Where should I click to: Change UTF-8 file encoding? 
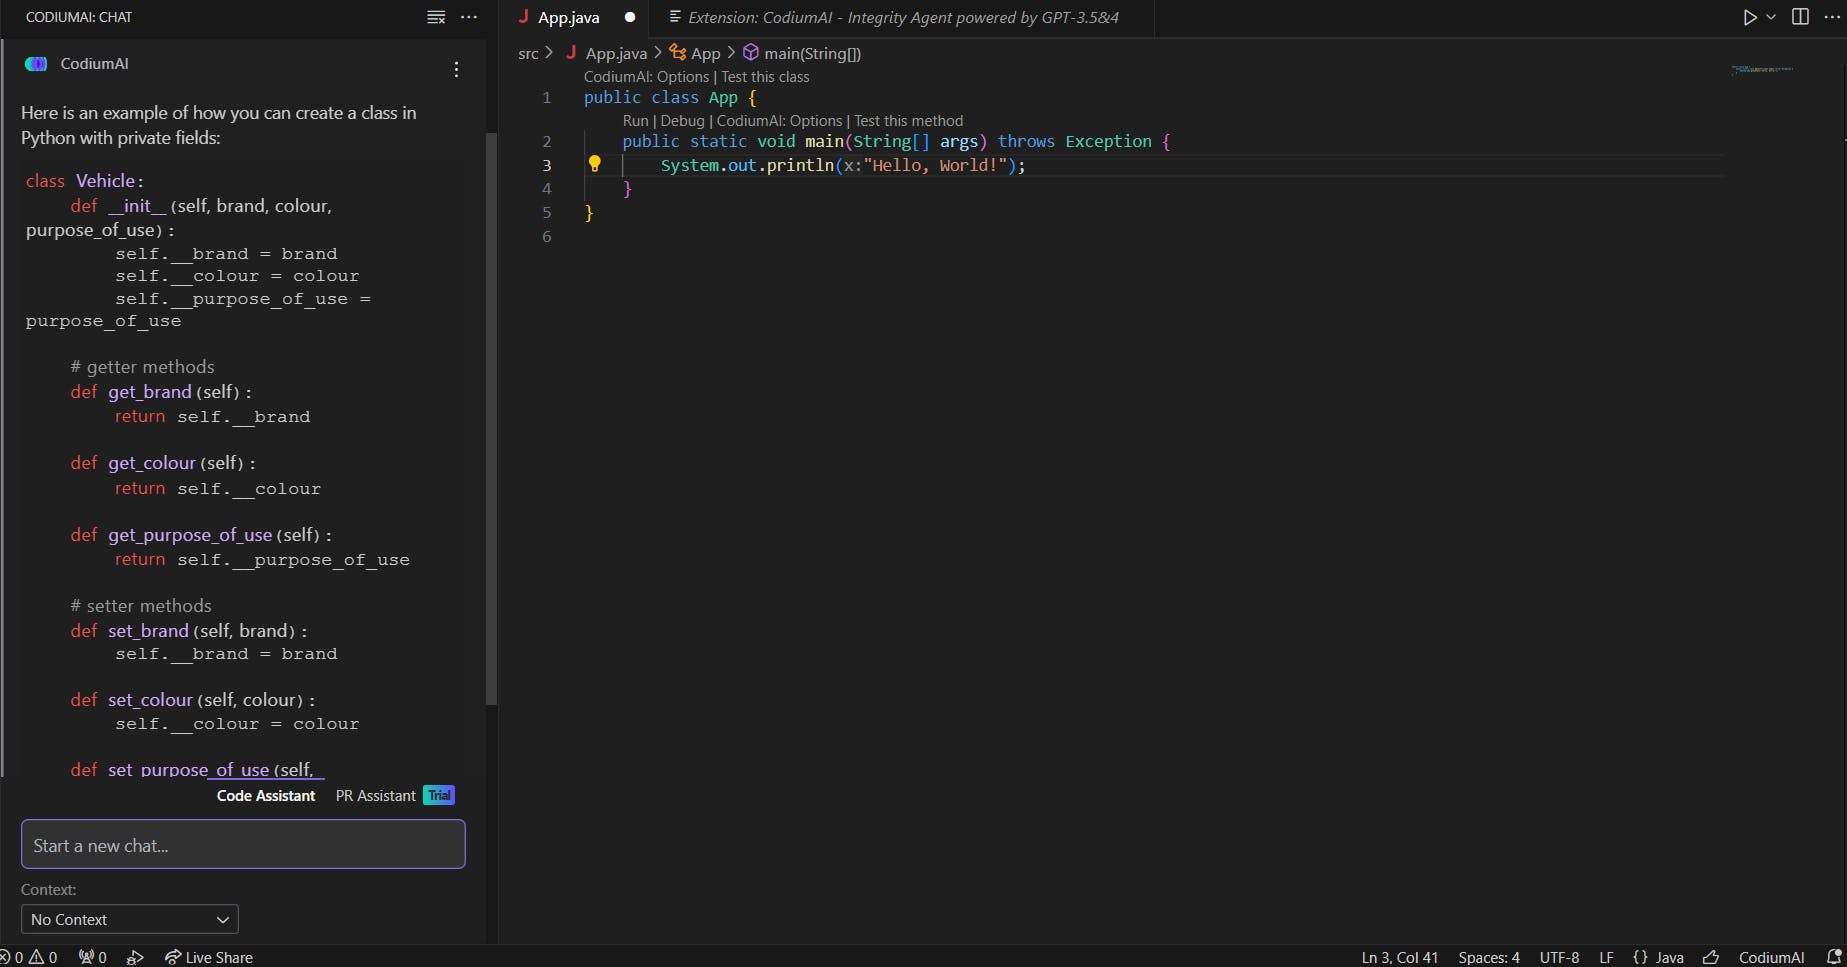[1559, 957]
